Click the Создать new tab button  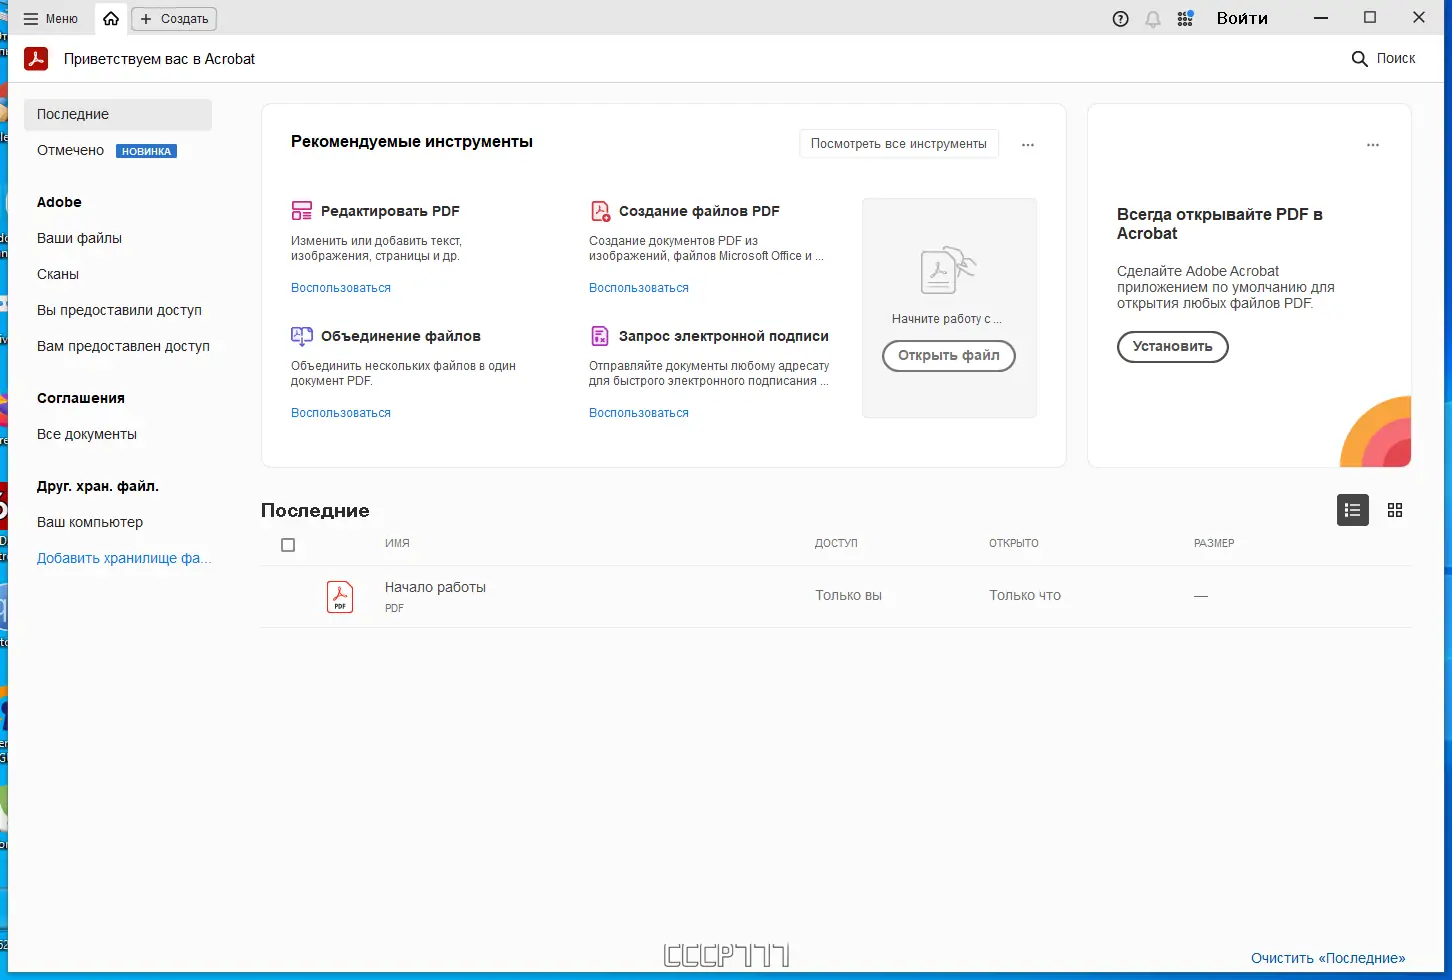[x=174, y=19]
